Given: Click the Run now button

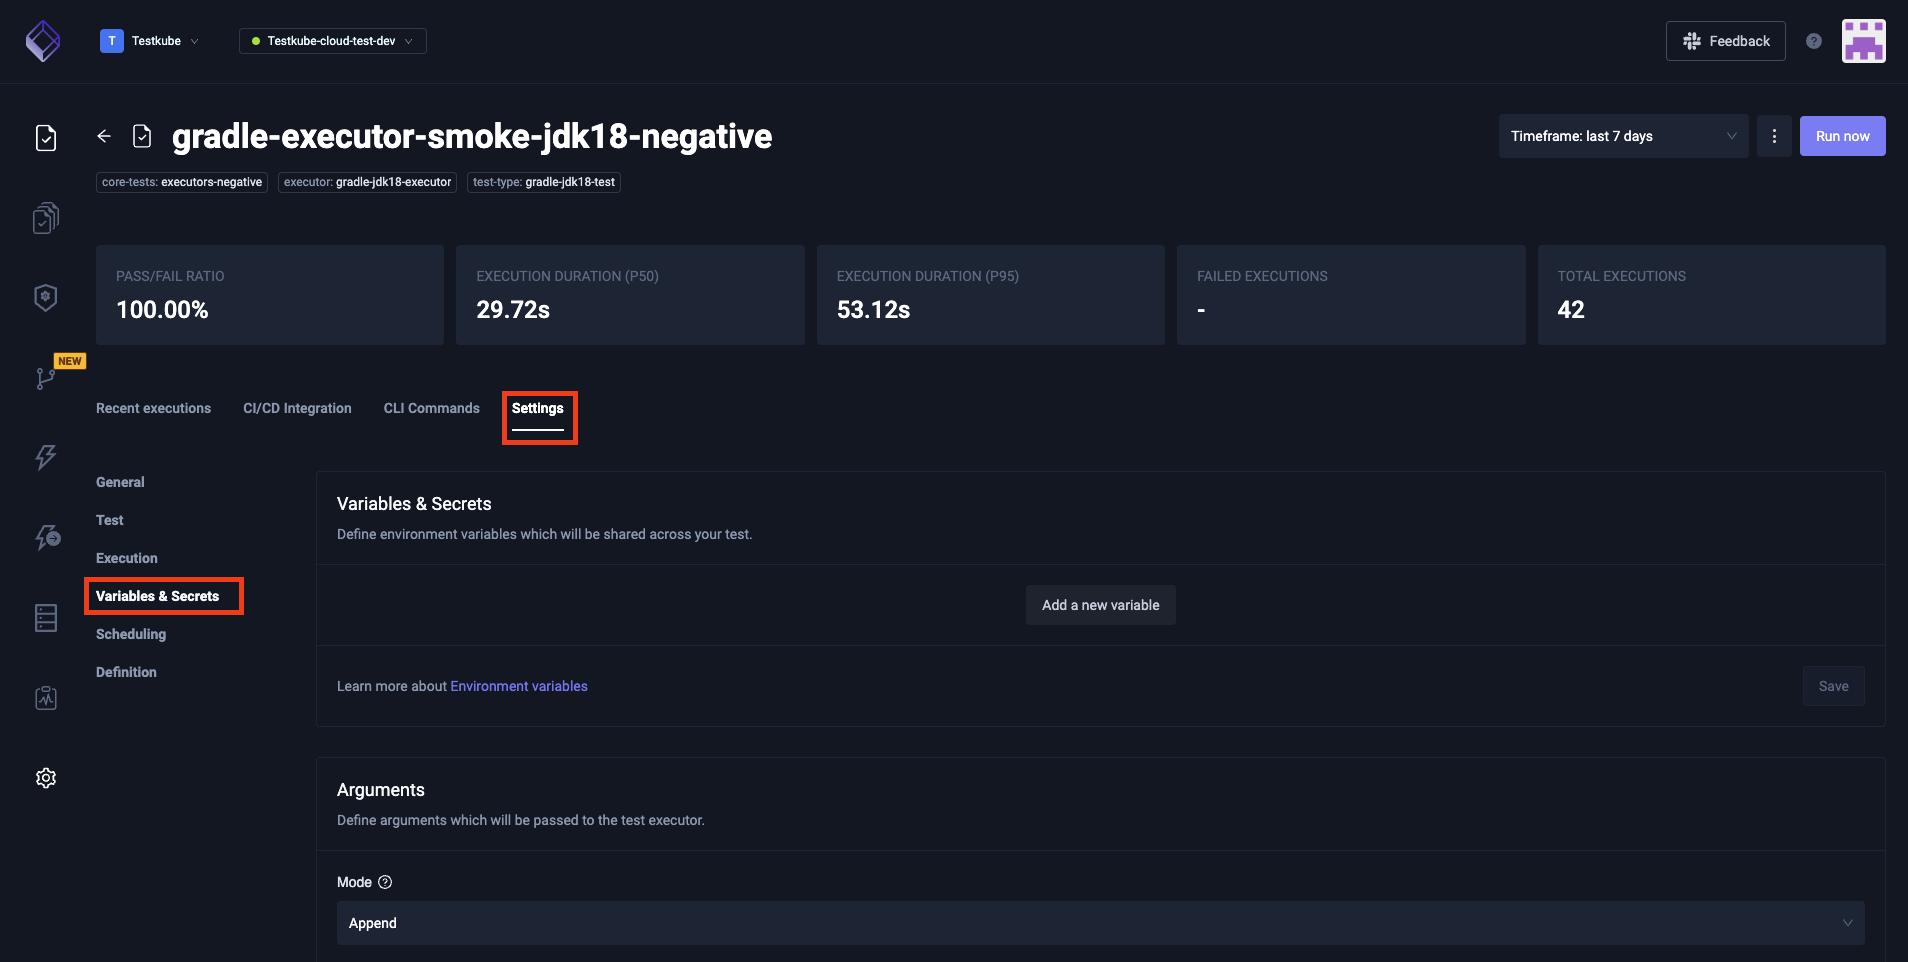Looking at the screenshot, I should click(x=1842, y=136).
